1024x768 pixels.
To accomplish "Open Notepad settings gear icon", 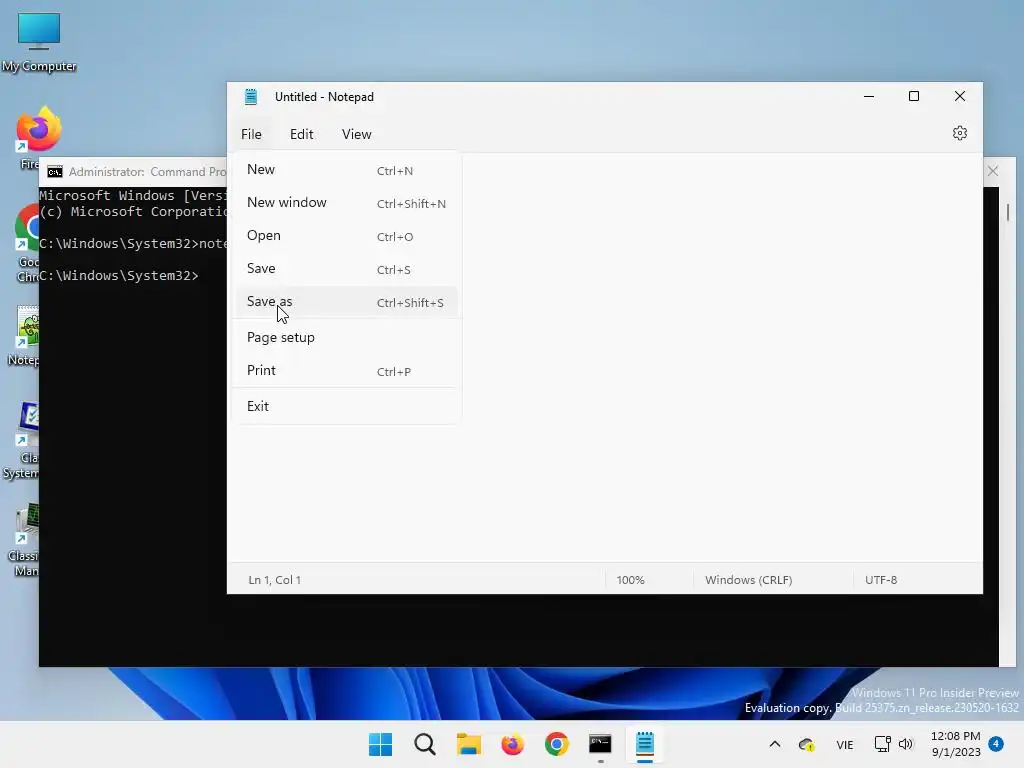I will coord(959,133).
